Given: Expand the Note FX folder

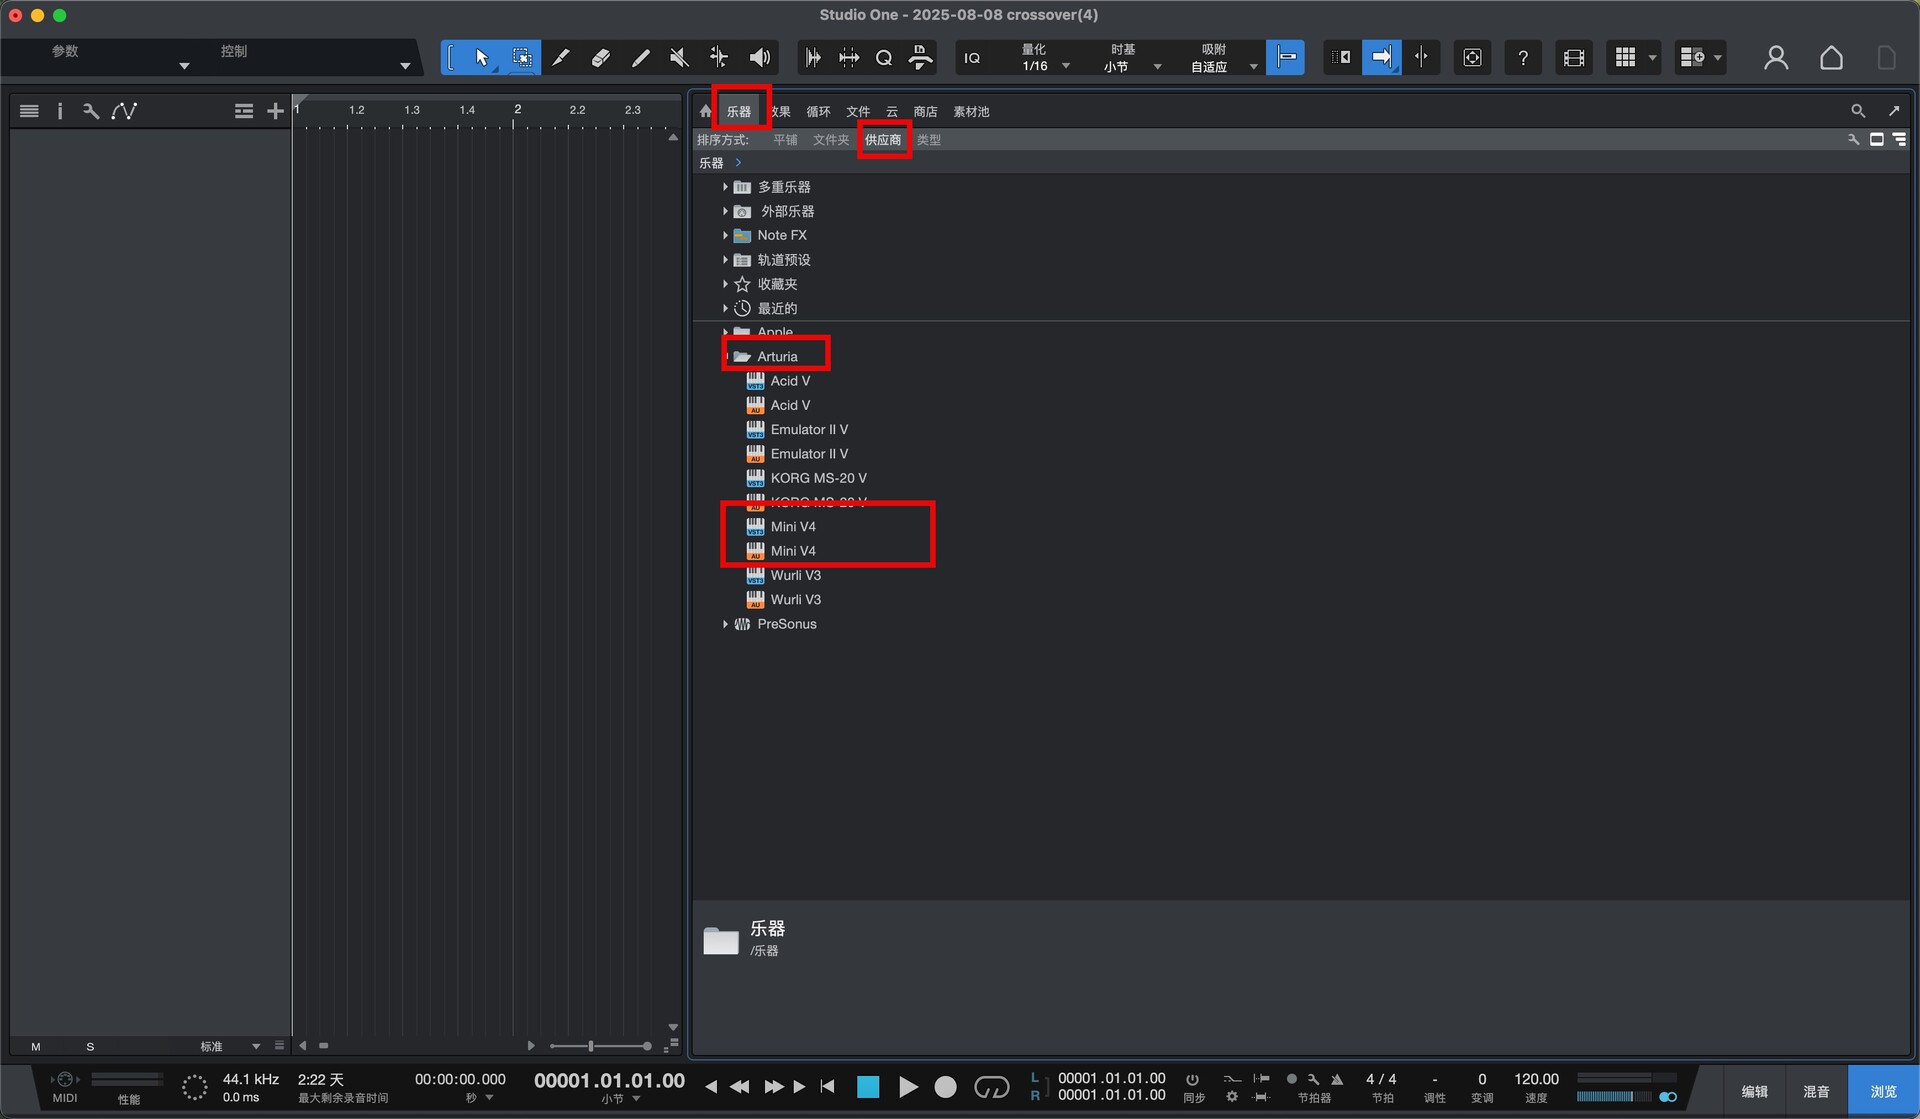Looking at the screenshot, I should click(x=725, y=236).
